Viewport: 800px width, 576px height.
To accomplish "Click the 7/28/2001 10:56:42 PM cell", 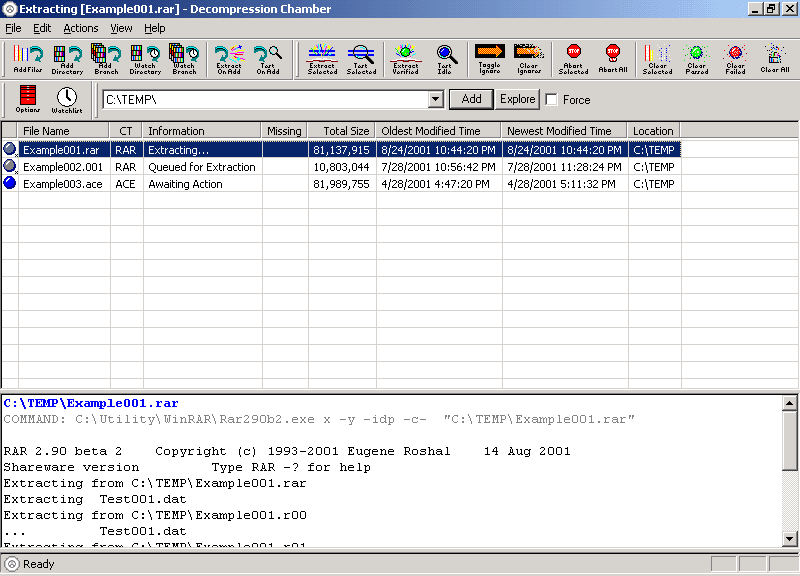I will pos(438,167).
